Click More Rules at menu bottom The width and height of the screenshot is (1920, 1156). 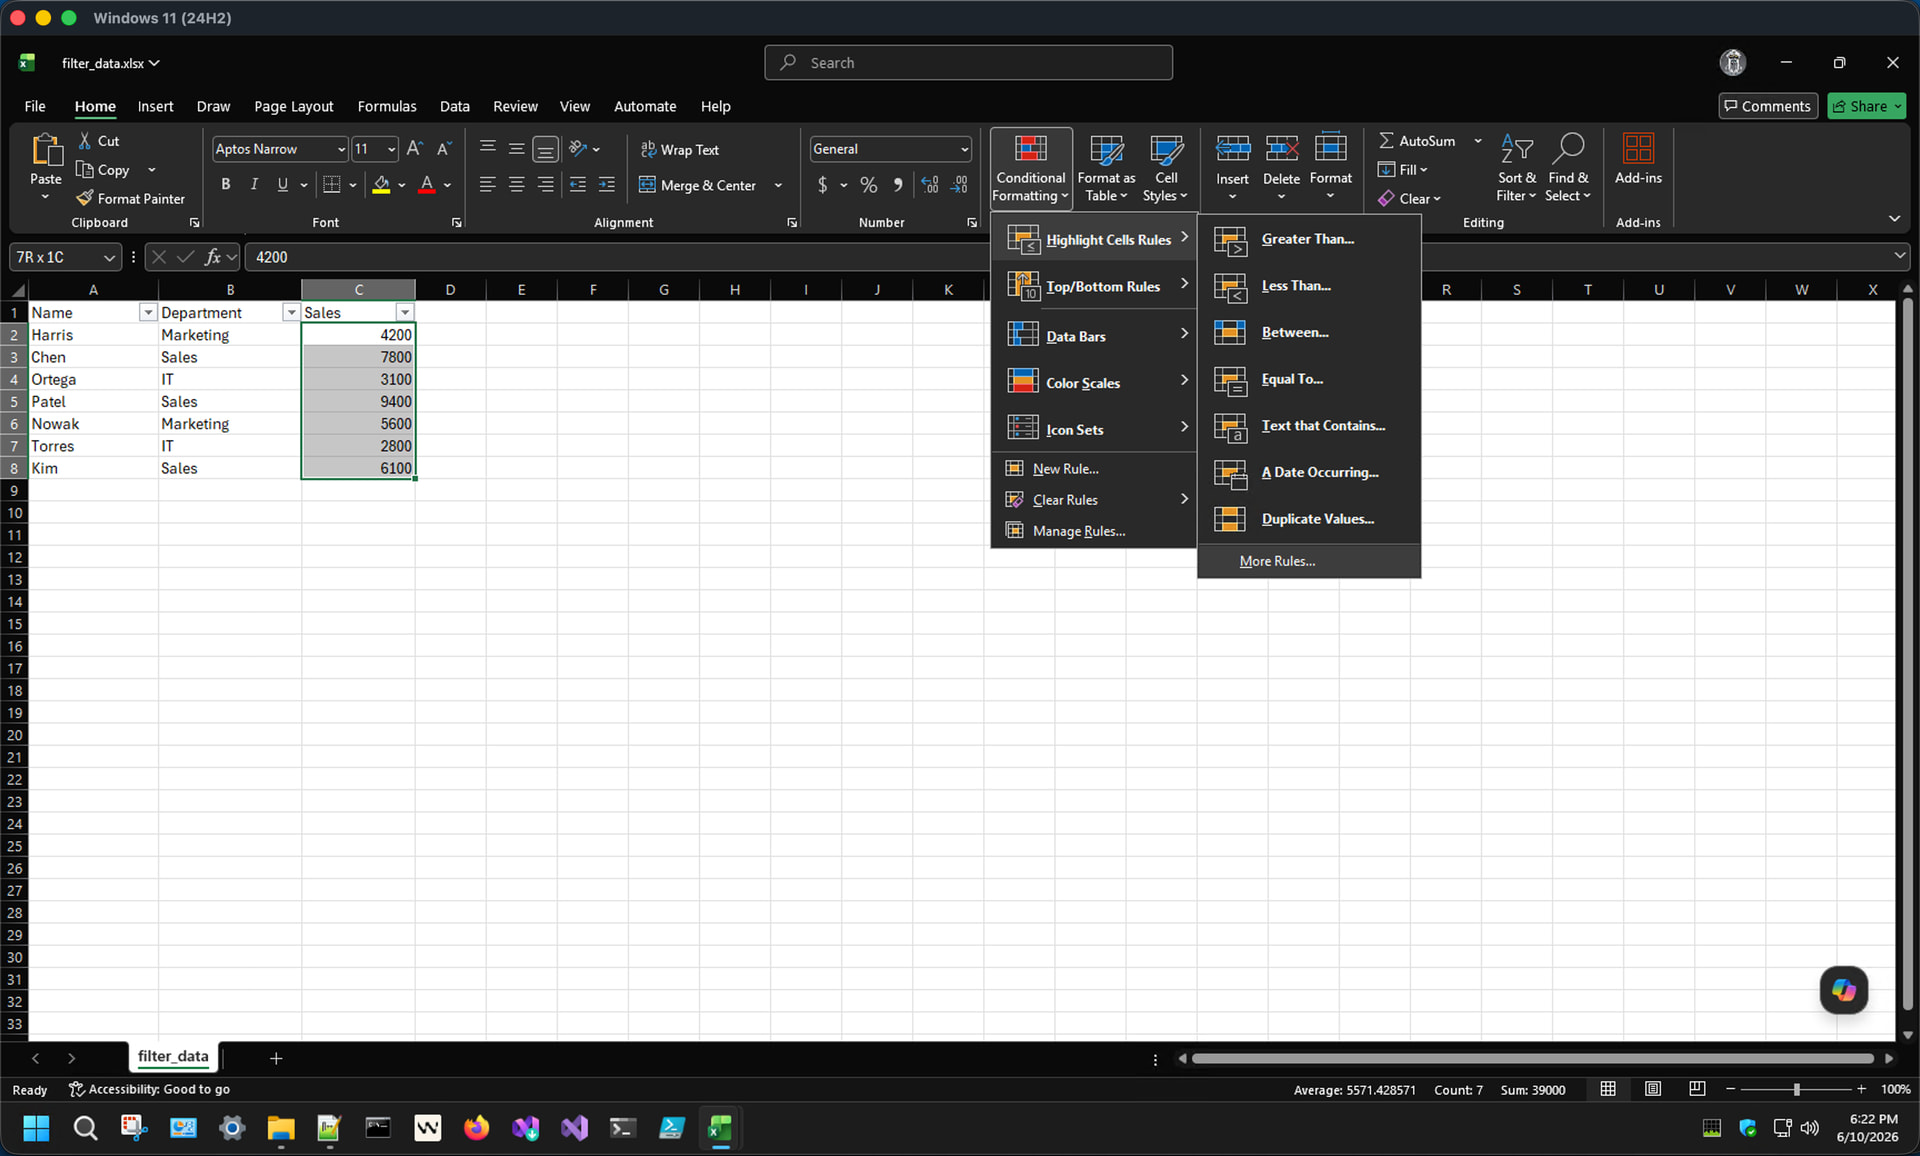(1308, 561)
